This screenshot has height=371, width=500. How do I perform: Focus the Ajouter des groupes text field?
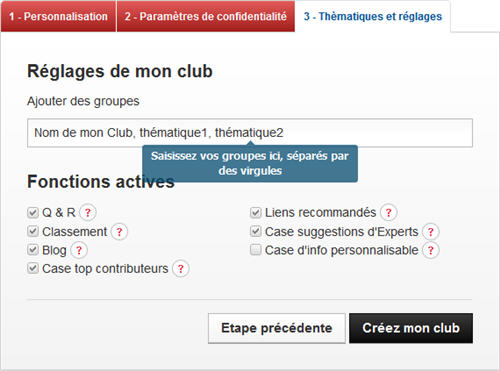[250, 133]
